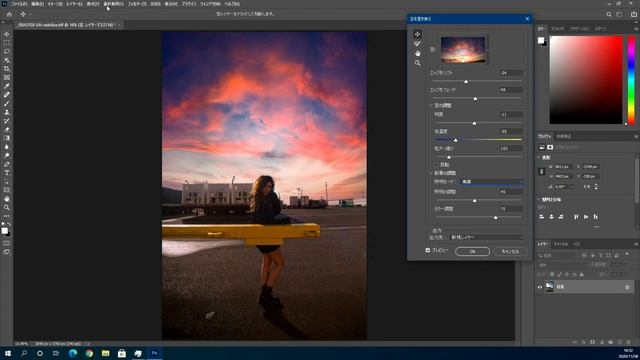Select the Rectangle shape tool

coord(7,190)
